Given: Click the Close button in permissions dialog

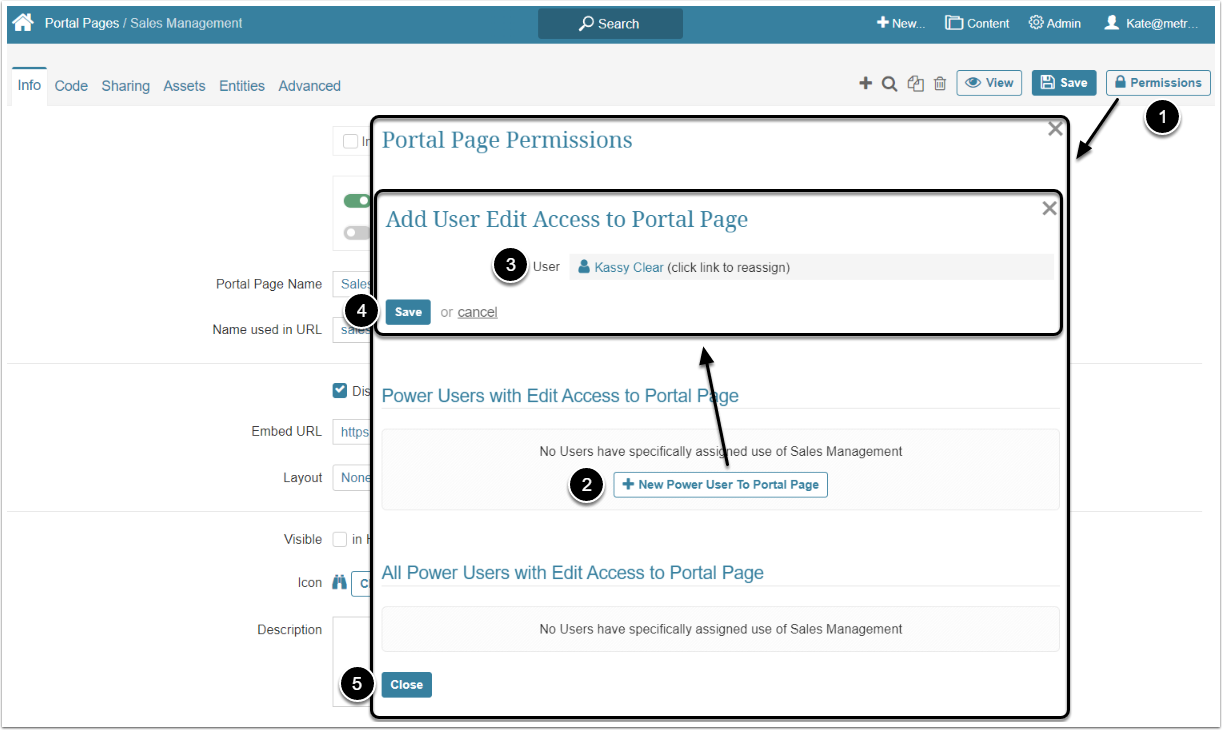Looking at the screenshot, I should pos(406,685).
